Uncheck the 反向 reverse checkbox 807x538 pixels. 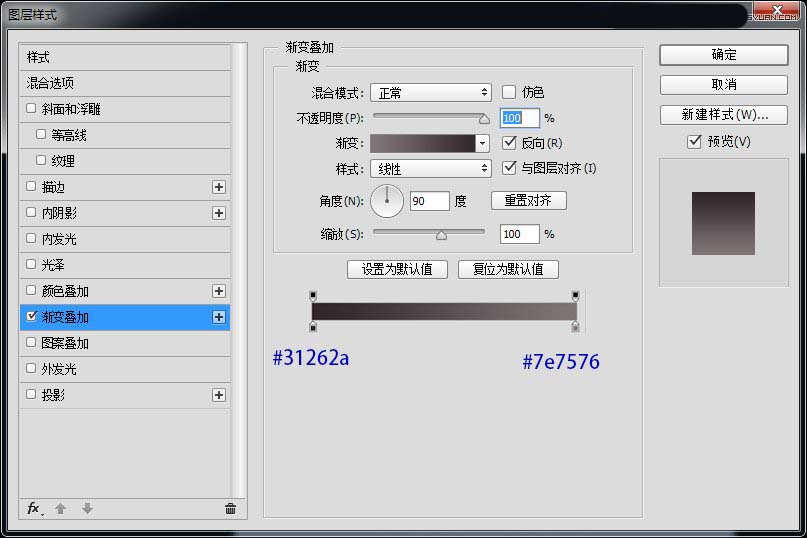[x=509, y=143]
